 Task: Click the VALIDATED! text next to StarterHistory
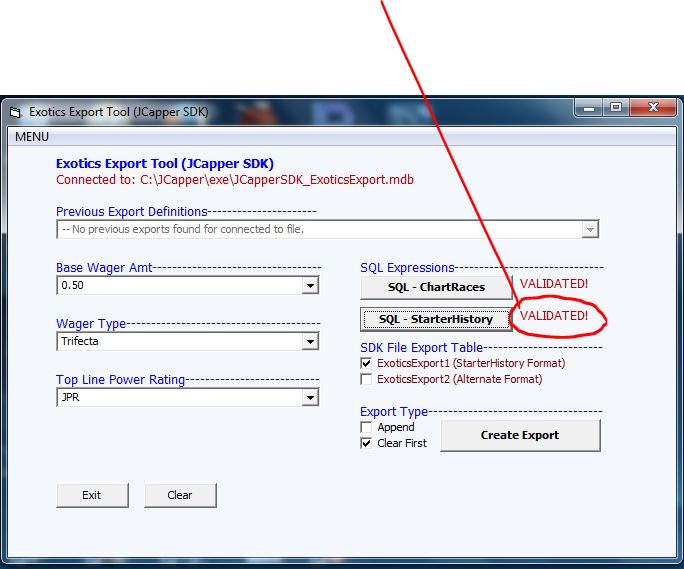click(554, 315)
